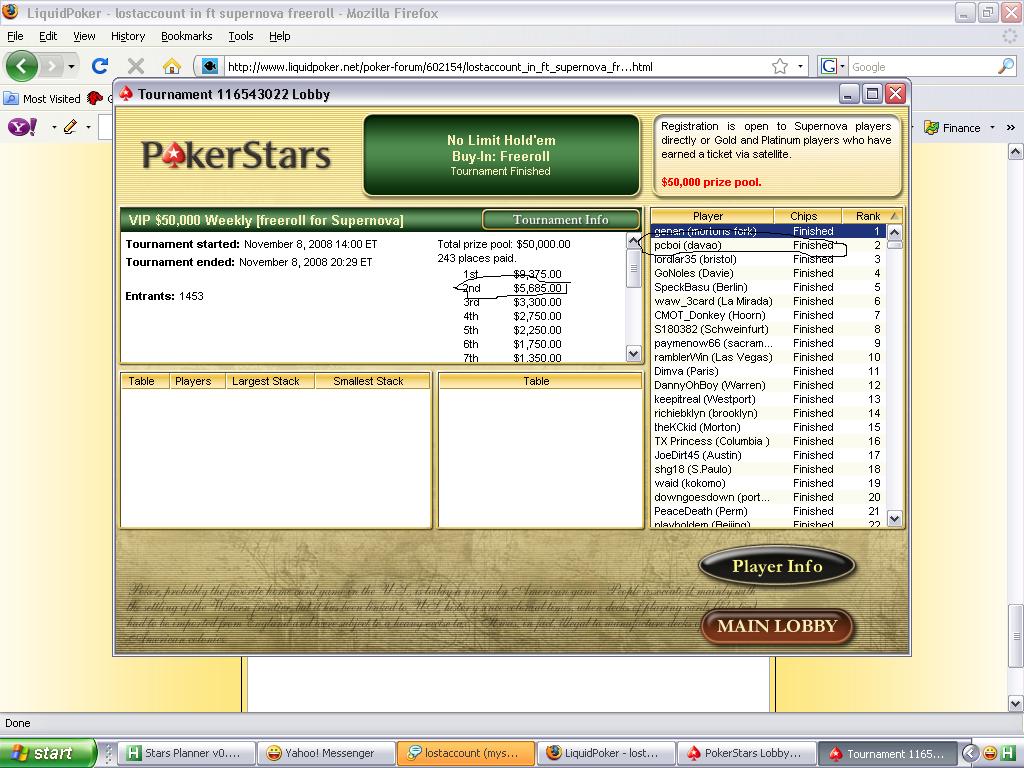
Task: Select player row "JoeDirt45 (Austin)"
Action: (768, 456)
